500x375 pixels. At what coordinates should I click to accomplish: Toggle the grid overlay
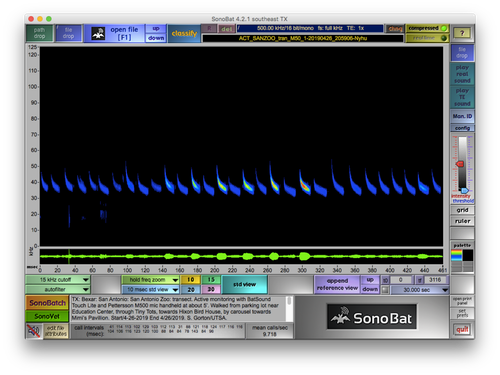(x=462, y=210)
